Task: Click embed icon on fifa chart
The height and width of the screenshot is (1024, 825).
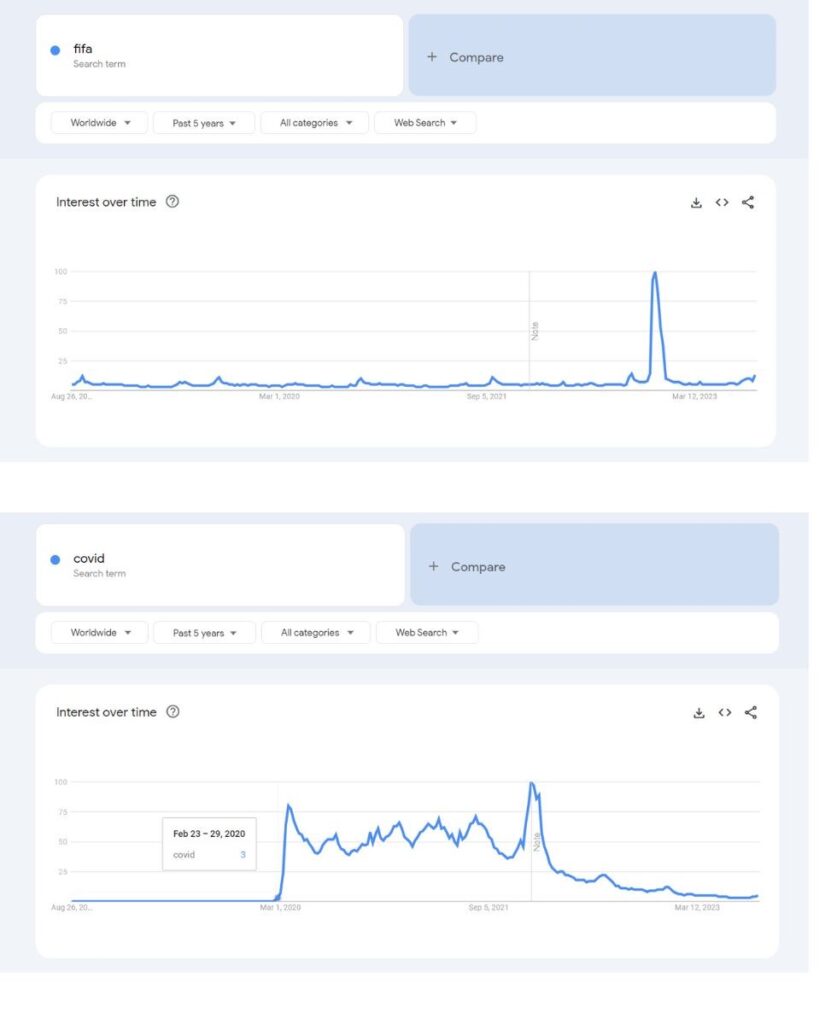Action: click(x=722, y=203)
